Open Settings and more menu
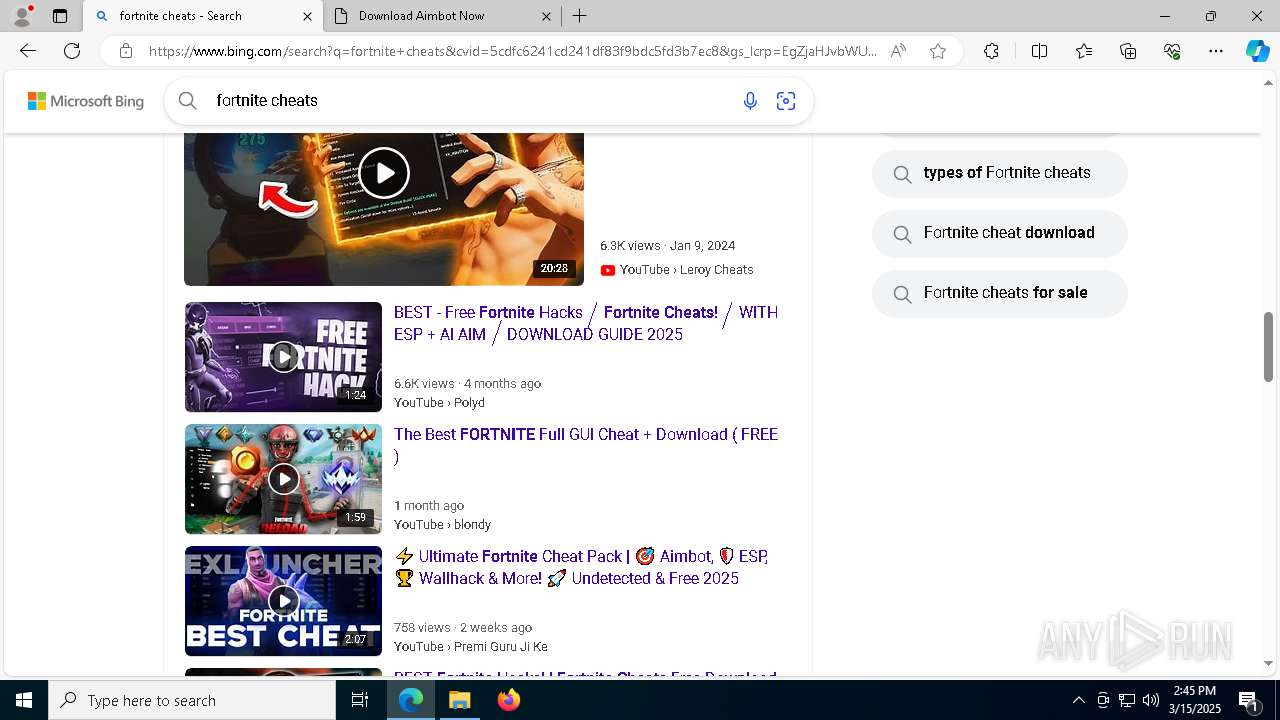The width and height of the screenshot is (1280, 720). (1216, 51)
